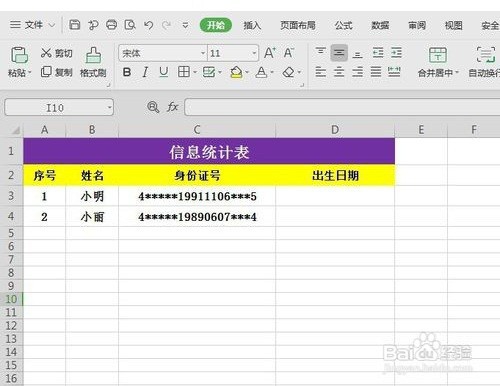
Task: Redo the last undone action
Action: [x=166, y=25]
